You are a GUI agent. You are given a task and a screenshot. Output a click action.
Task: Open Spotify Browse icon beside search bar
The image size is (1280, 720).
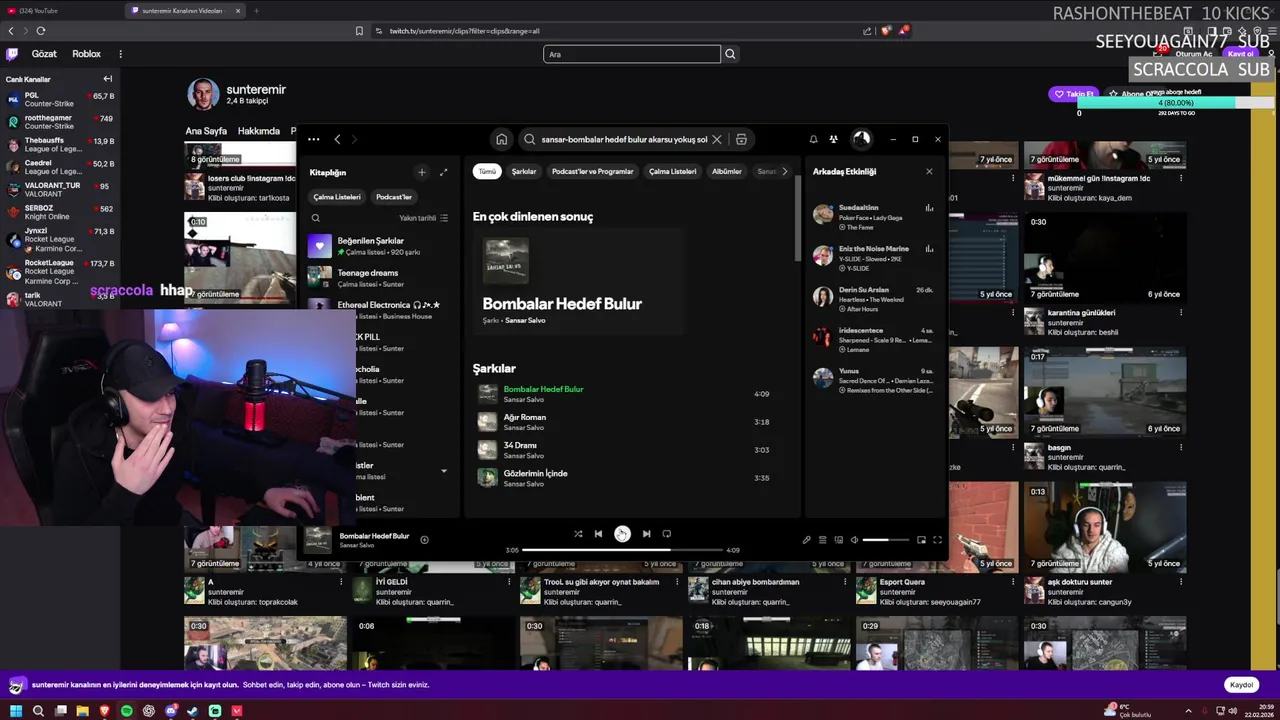(x=741, y=140)
